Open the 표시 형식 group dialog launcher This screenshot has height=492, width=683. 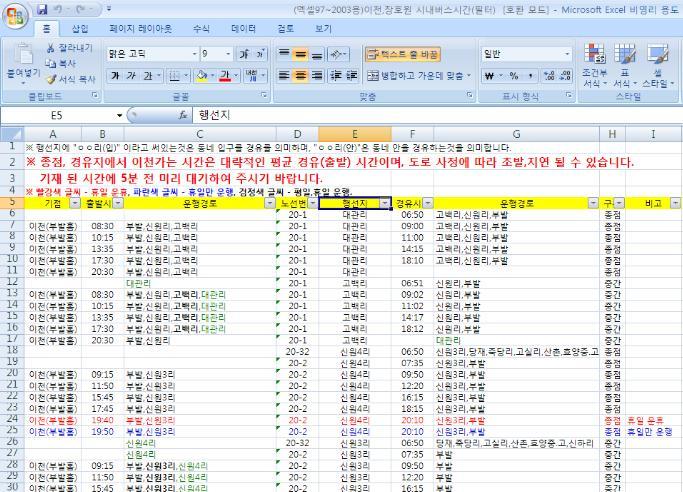(x=569, y=95)
